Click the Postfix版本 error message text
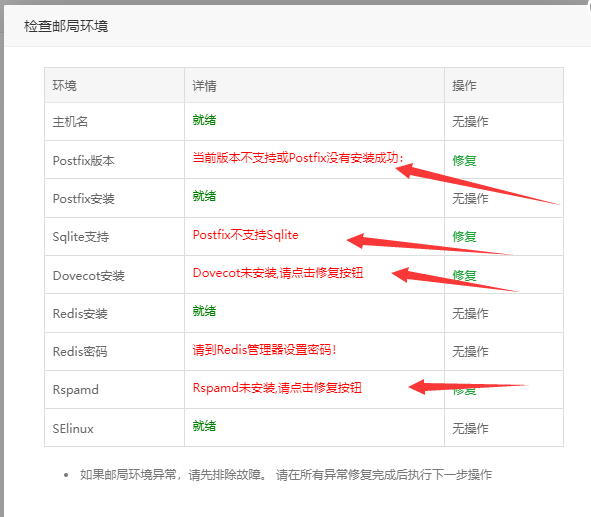The width and height of the screenshot is (591, 517). (x=298, y=158)
